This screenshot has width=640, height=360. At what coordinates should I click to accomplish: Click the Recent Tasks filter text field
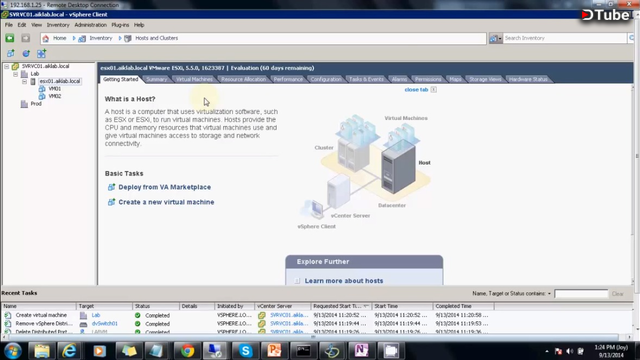[x=581, y=293]
